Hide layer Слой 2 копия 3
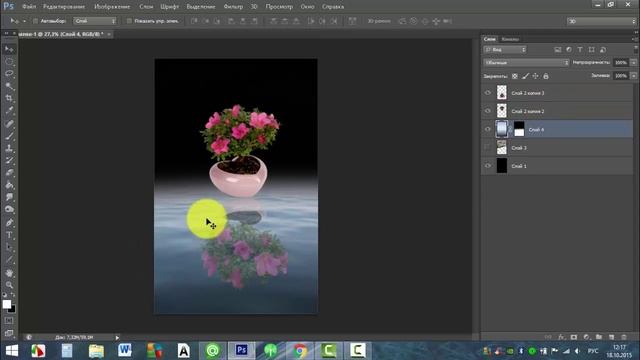The width and height of the screenshot is (640, 360). click(x=488, y=93)
